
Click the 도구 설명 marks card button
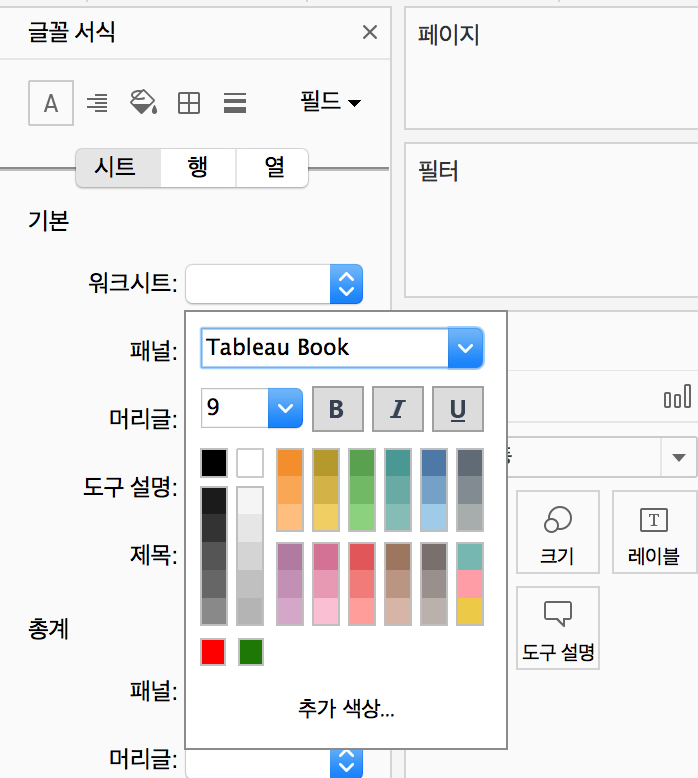[558, 628]
